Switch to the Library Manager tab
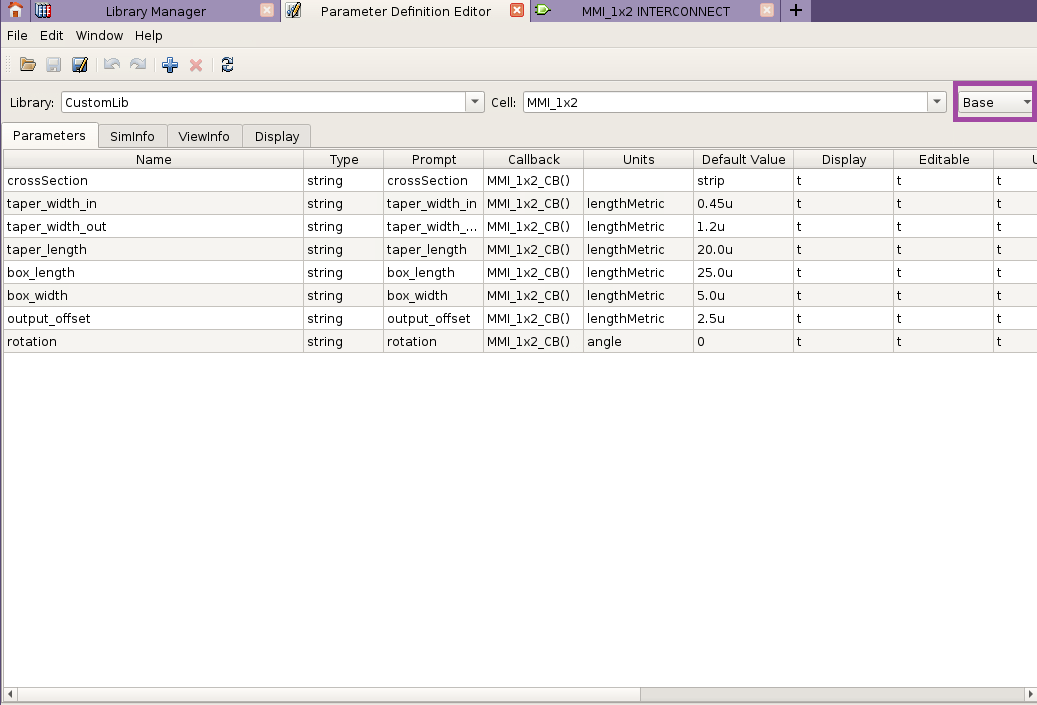 click(x=155, y=11)
